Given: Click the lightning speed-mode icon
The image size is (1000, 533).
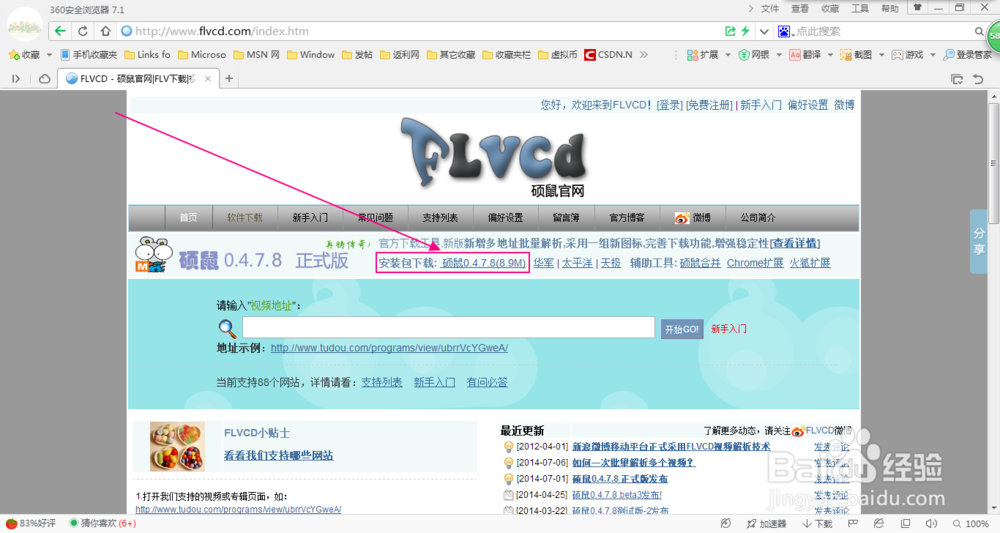Looking at the screenshot, I should [745, 31].
